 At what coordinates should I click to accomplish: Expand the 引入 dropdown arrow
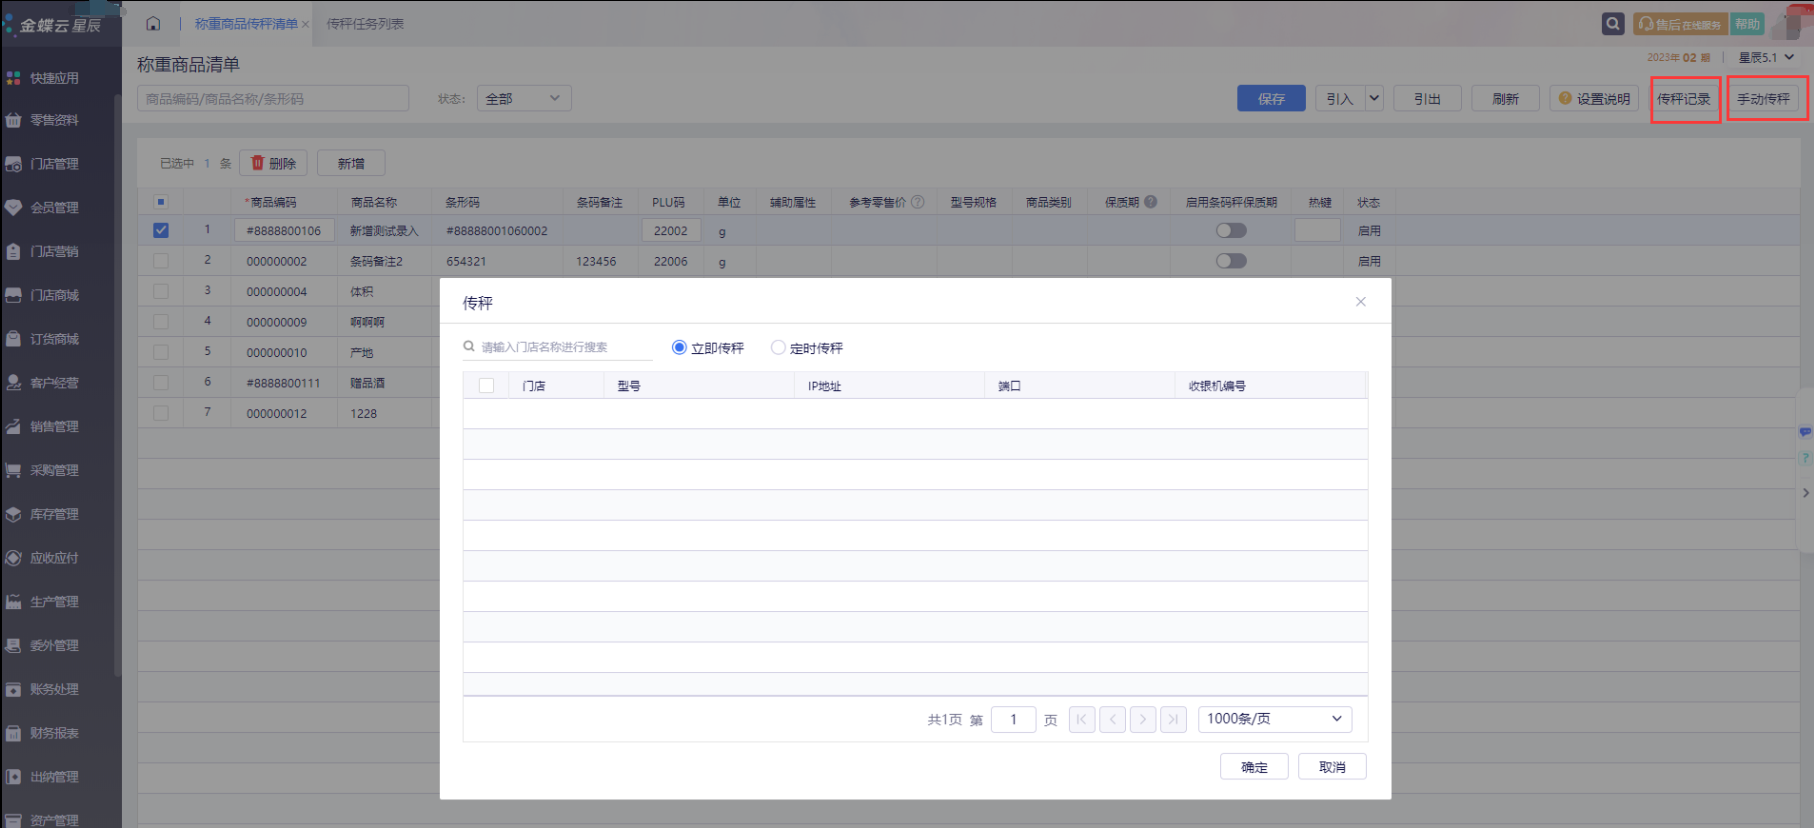[x=1374, y=98]
